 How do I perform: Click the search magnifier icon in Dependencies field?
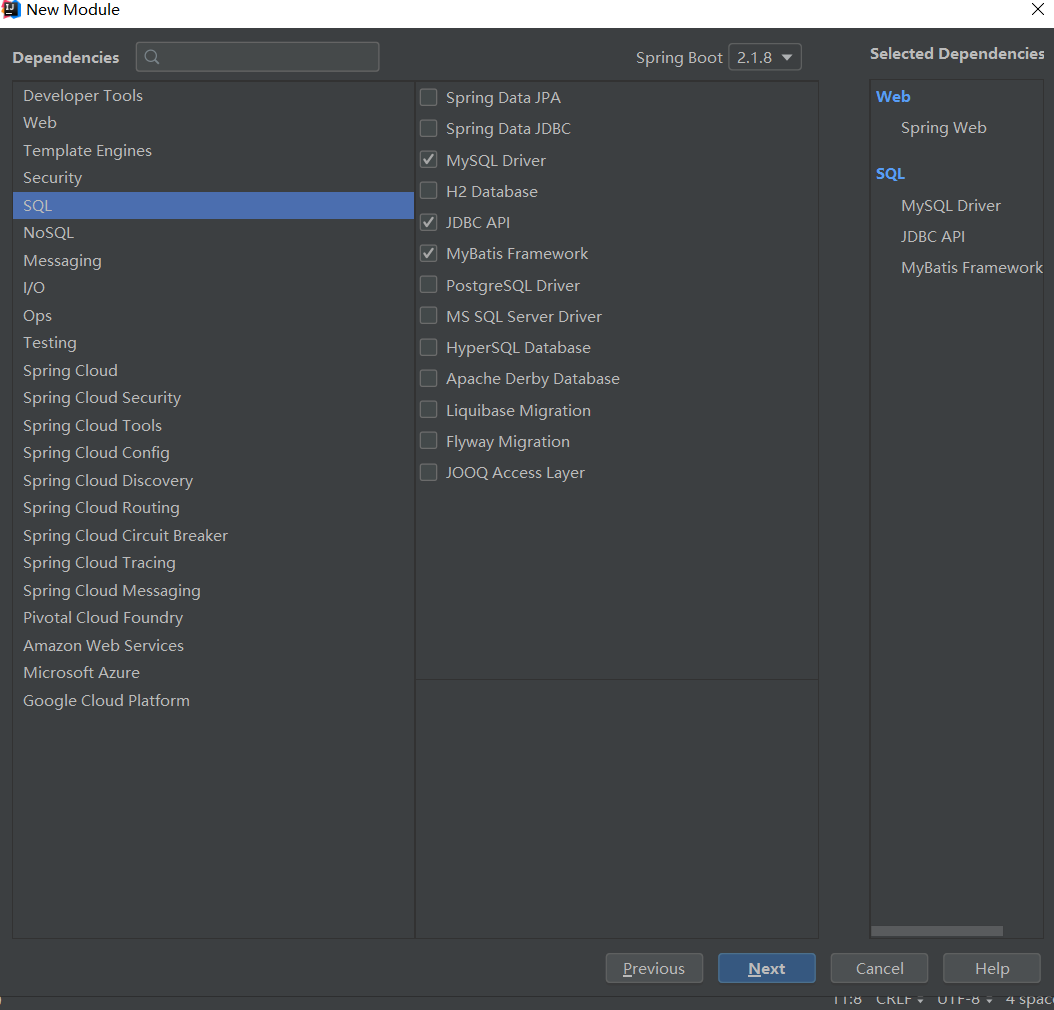[152, 57]
